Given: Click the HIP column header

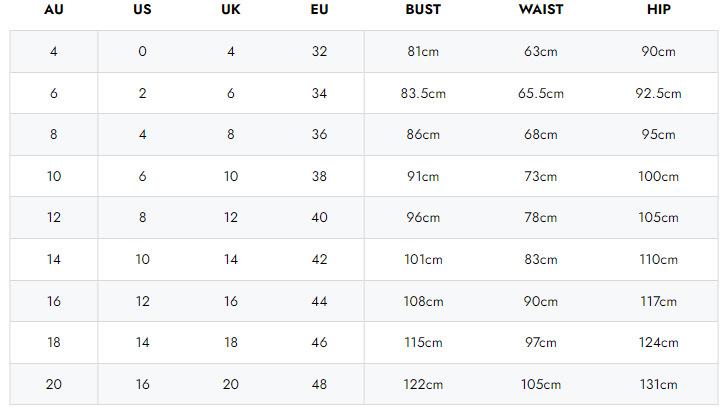Looking at the screenshot, I should point(659,10).
